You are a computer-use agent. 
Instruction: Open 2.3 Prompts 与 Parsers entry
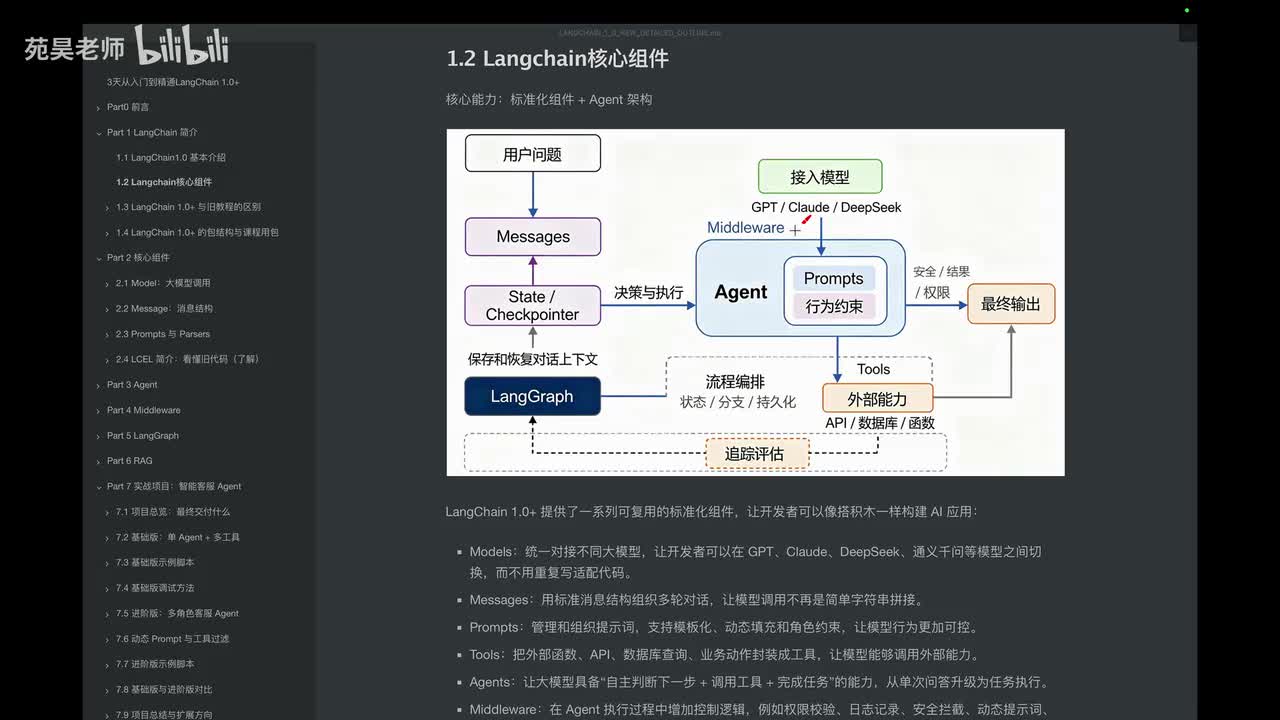[163, 334]
